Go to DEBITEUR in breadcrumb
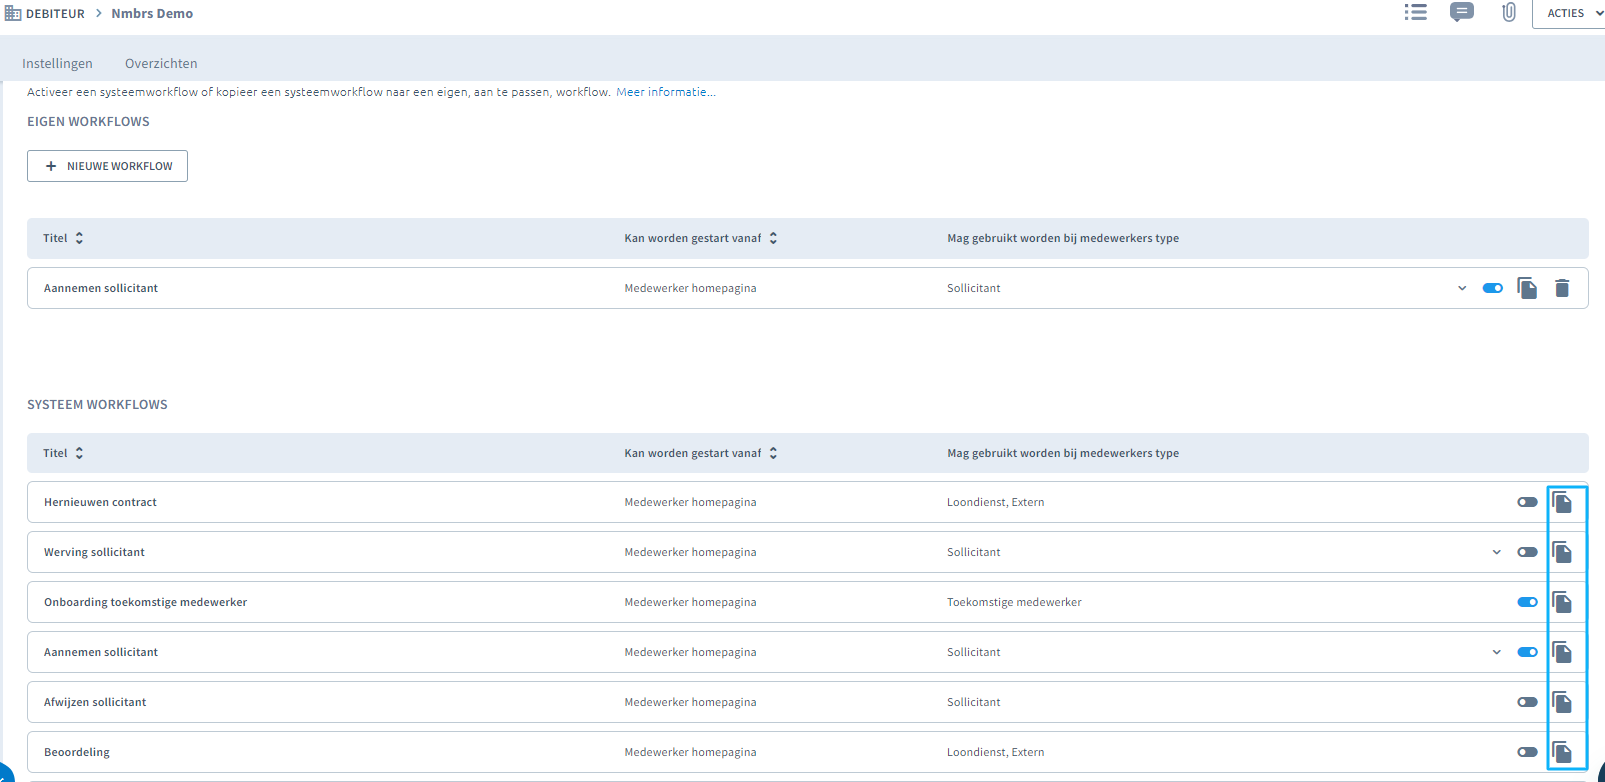Screen dimensions: 1605x782 (x=55, y=13)
